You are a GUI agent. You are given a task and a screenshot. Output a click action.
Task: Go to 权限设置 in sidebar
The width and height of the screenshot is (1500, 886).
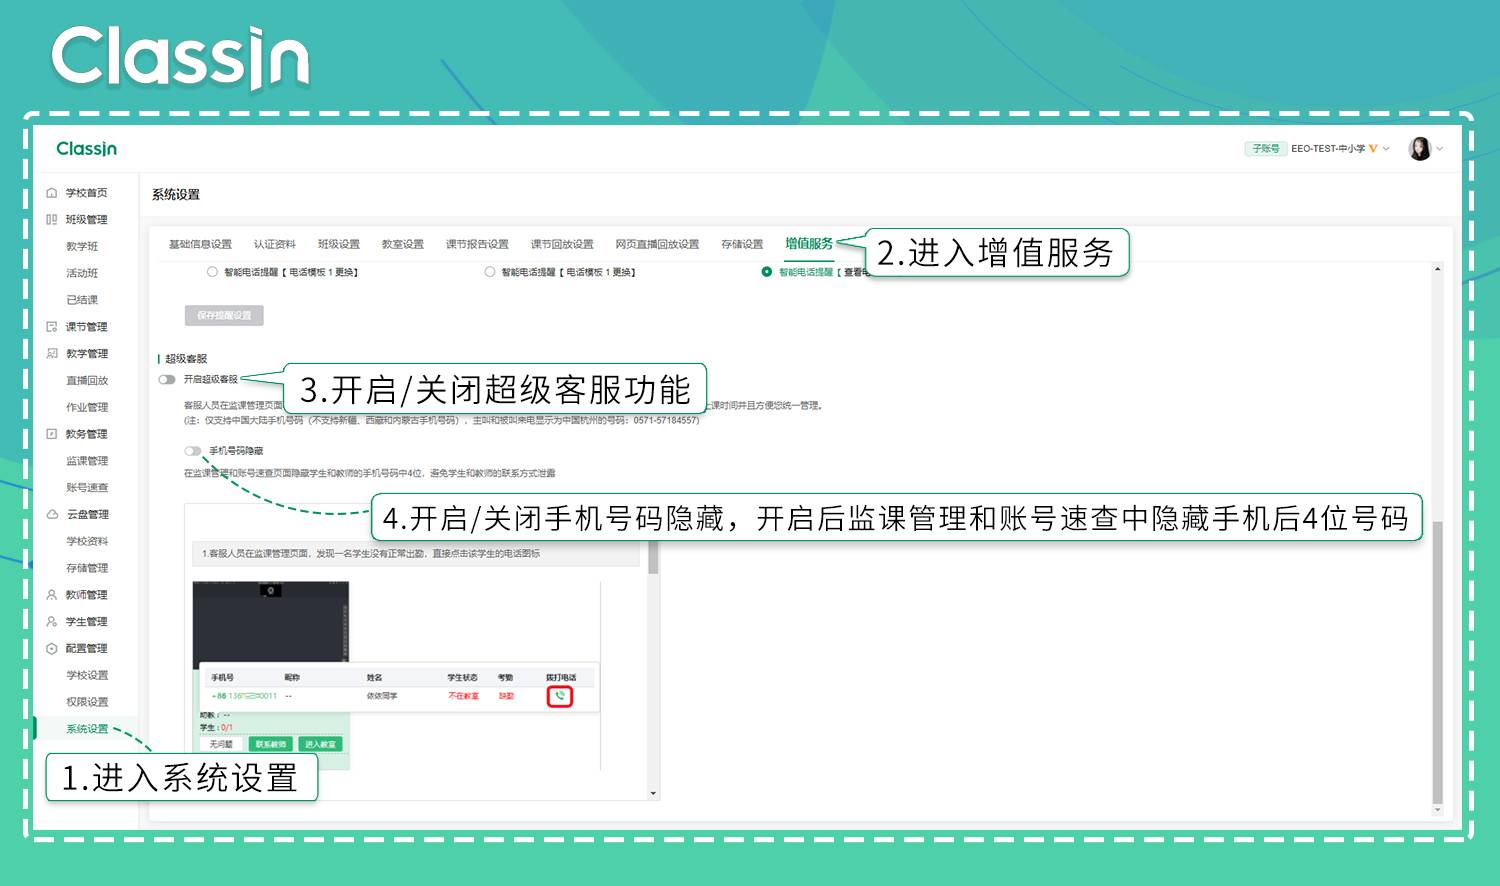click(x=87, y=702)
